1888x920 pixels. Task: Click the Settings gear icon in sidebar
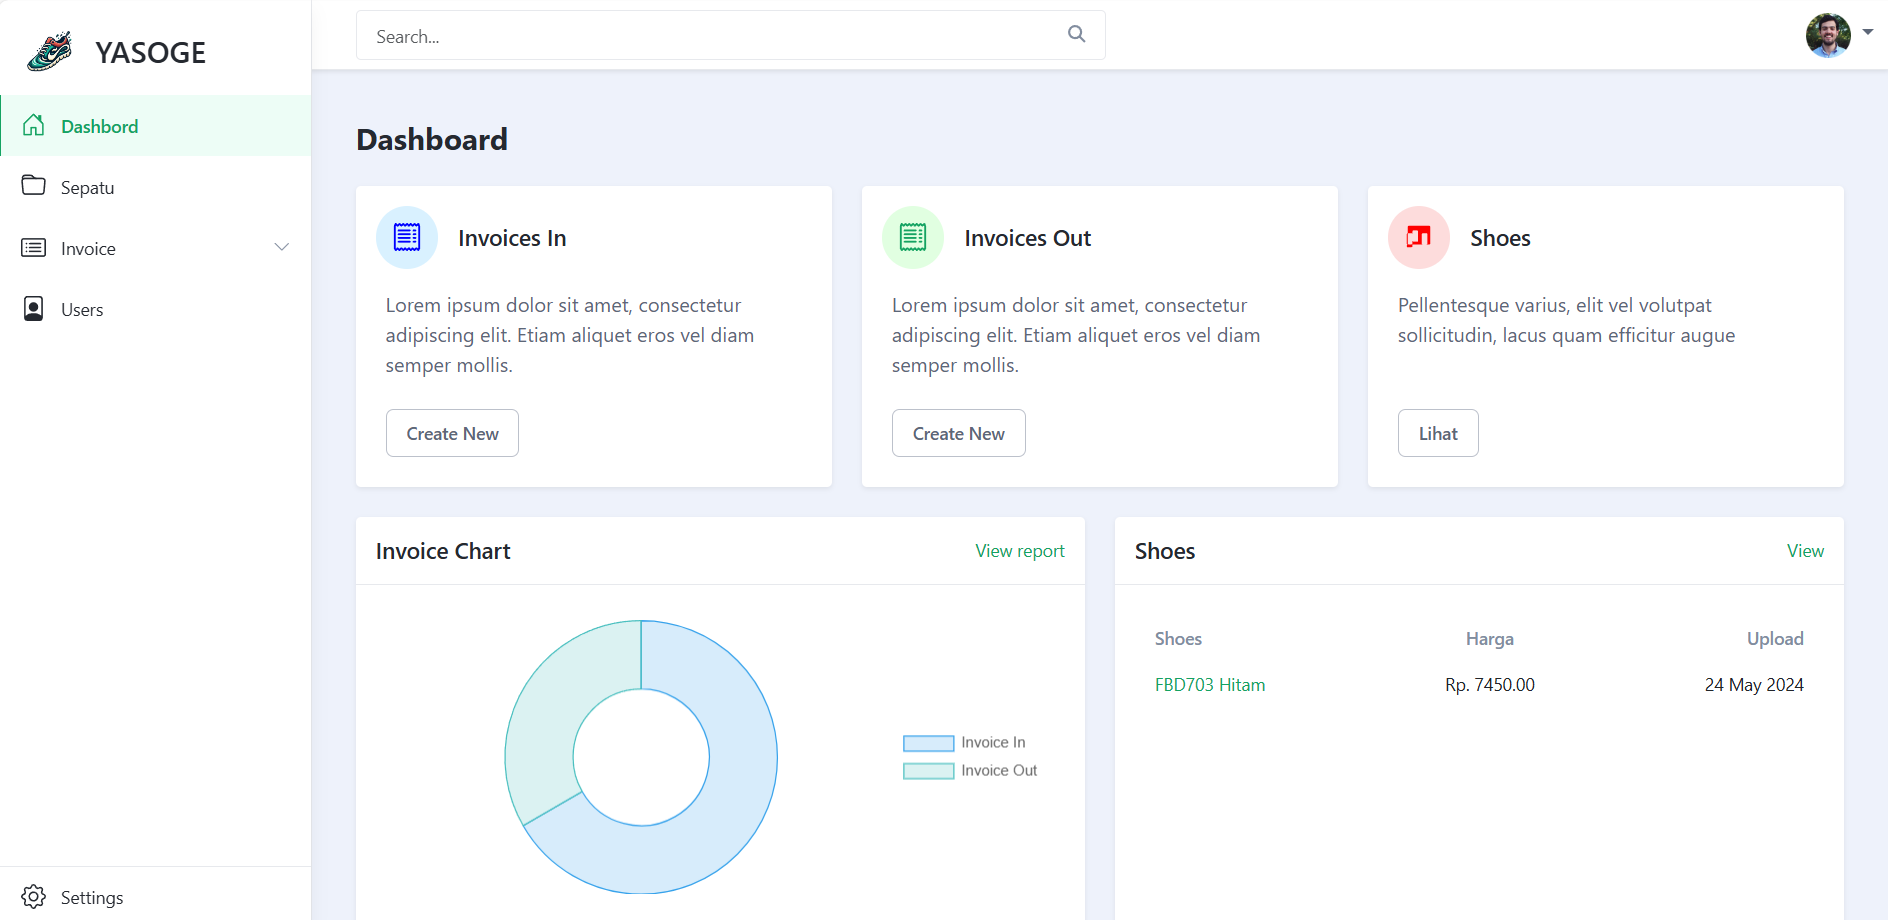pos(34,896)
